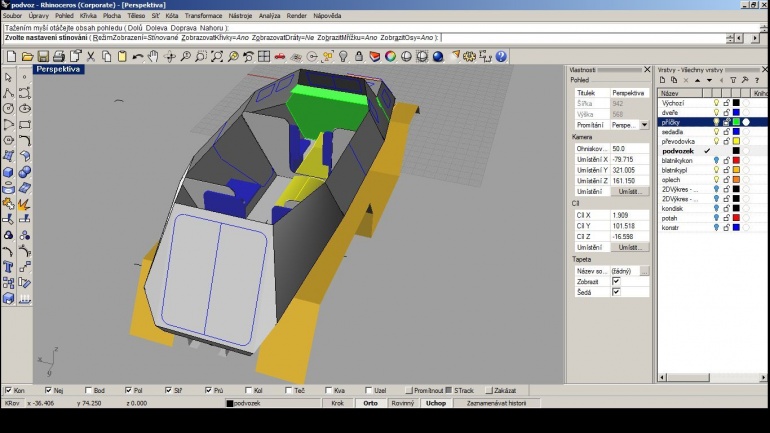Select the blue box solid tool

8,172
